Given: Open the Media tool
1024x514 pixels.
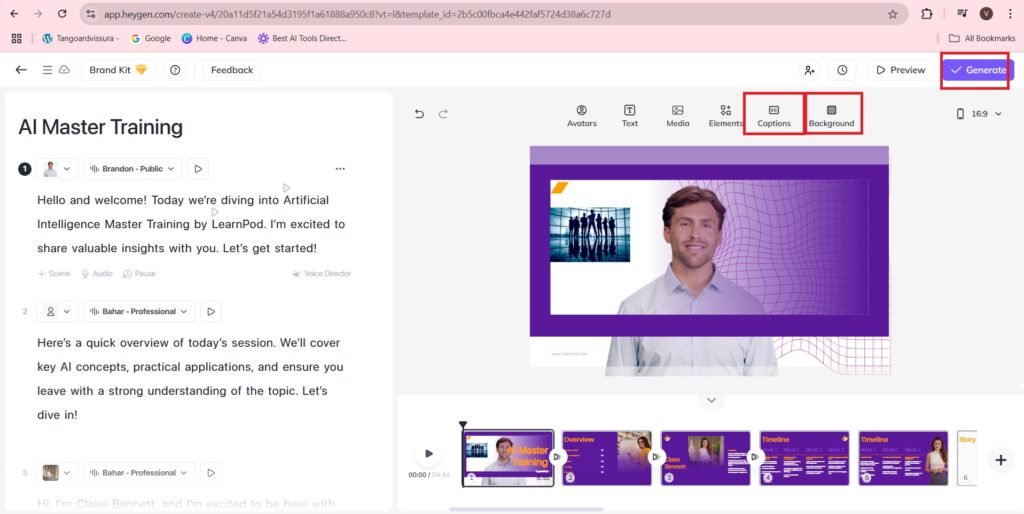Looking at the screenshot, I should (678, 116).
